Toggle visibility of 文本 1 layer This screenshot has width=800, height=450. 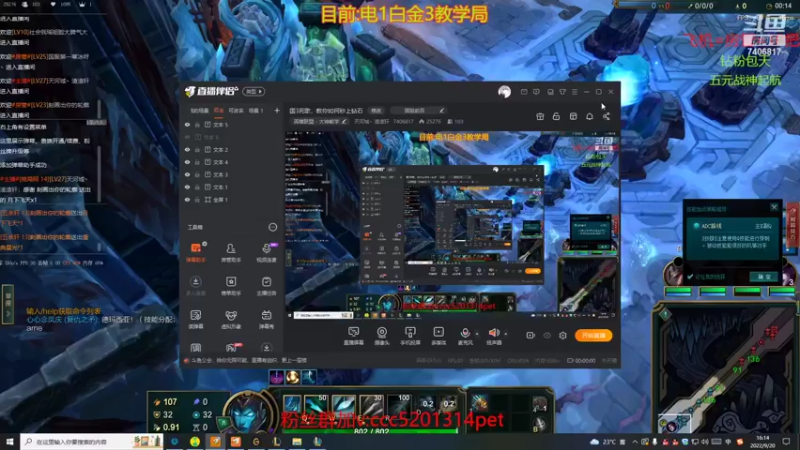coord(187,187)
